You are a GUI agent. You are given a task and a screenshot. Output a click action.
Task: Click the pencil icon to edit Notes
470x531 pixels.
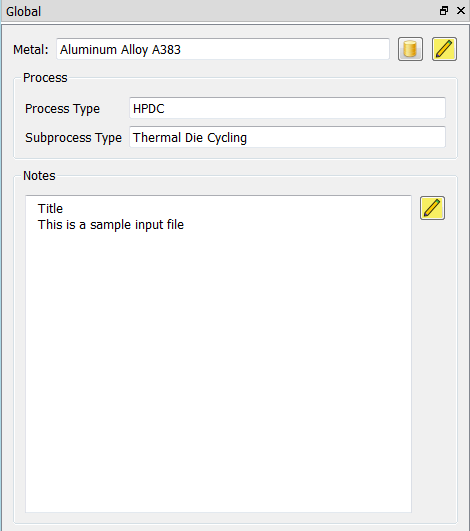coord(432,208)
